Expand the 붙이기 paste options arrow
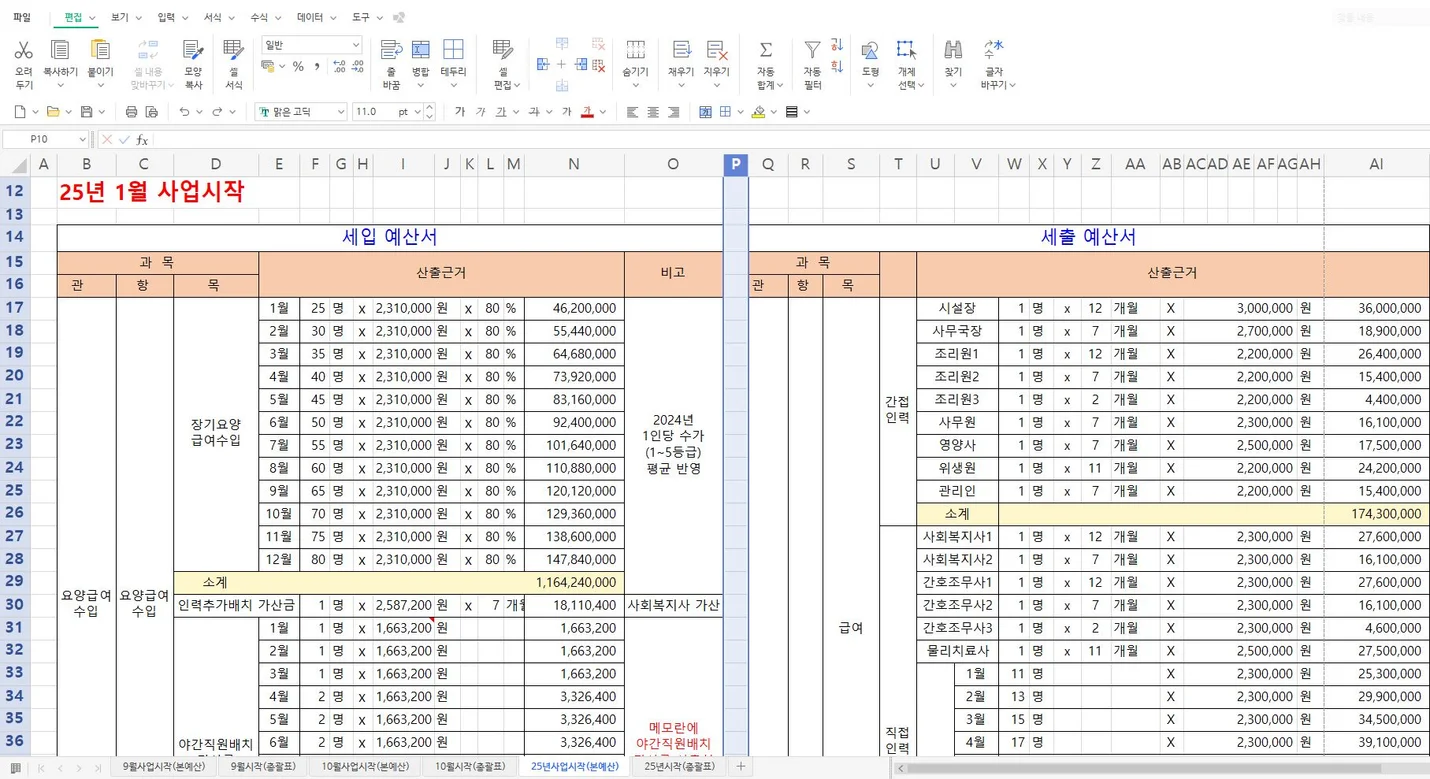 100,85
